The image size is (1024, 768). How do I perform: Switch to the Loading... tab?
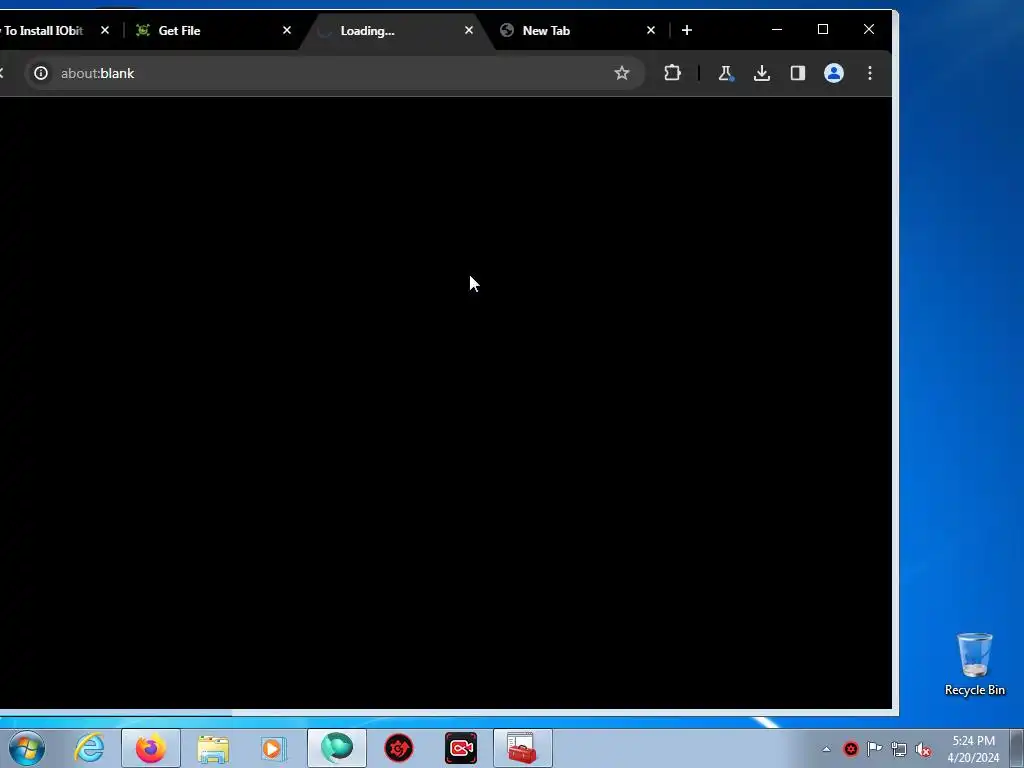click(x=395, y=31)
